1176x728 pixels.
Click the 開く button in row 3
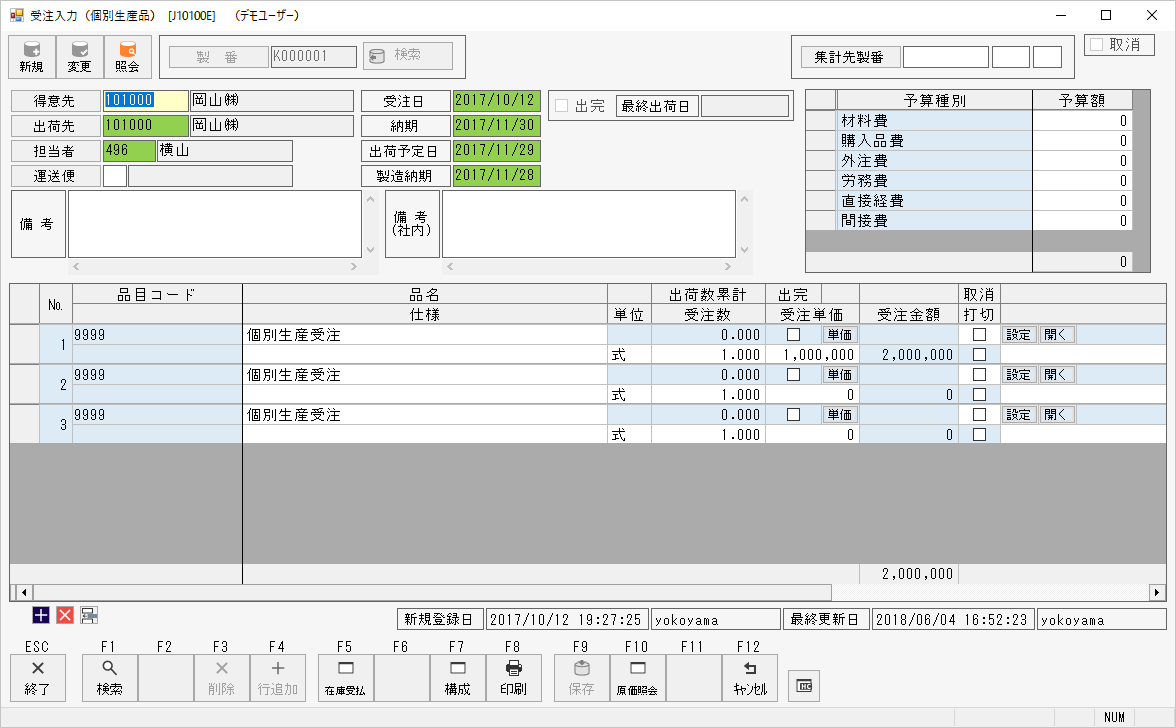[x=1057, y=415]
